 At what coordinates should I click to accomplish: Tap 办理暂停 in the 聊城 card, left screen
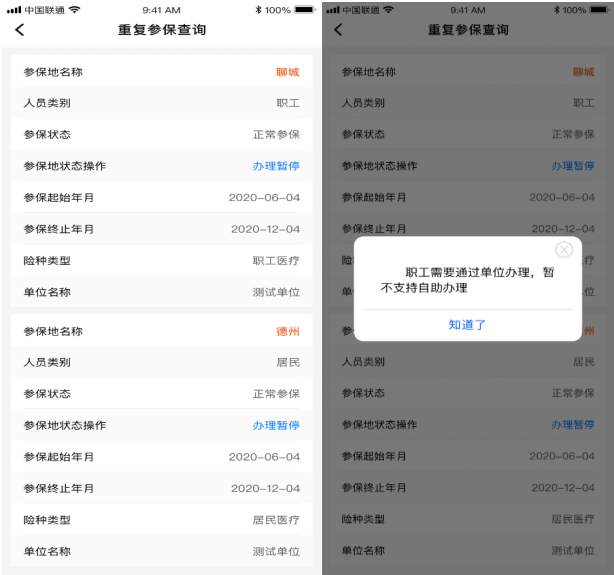click(275, 166)
